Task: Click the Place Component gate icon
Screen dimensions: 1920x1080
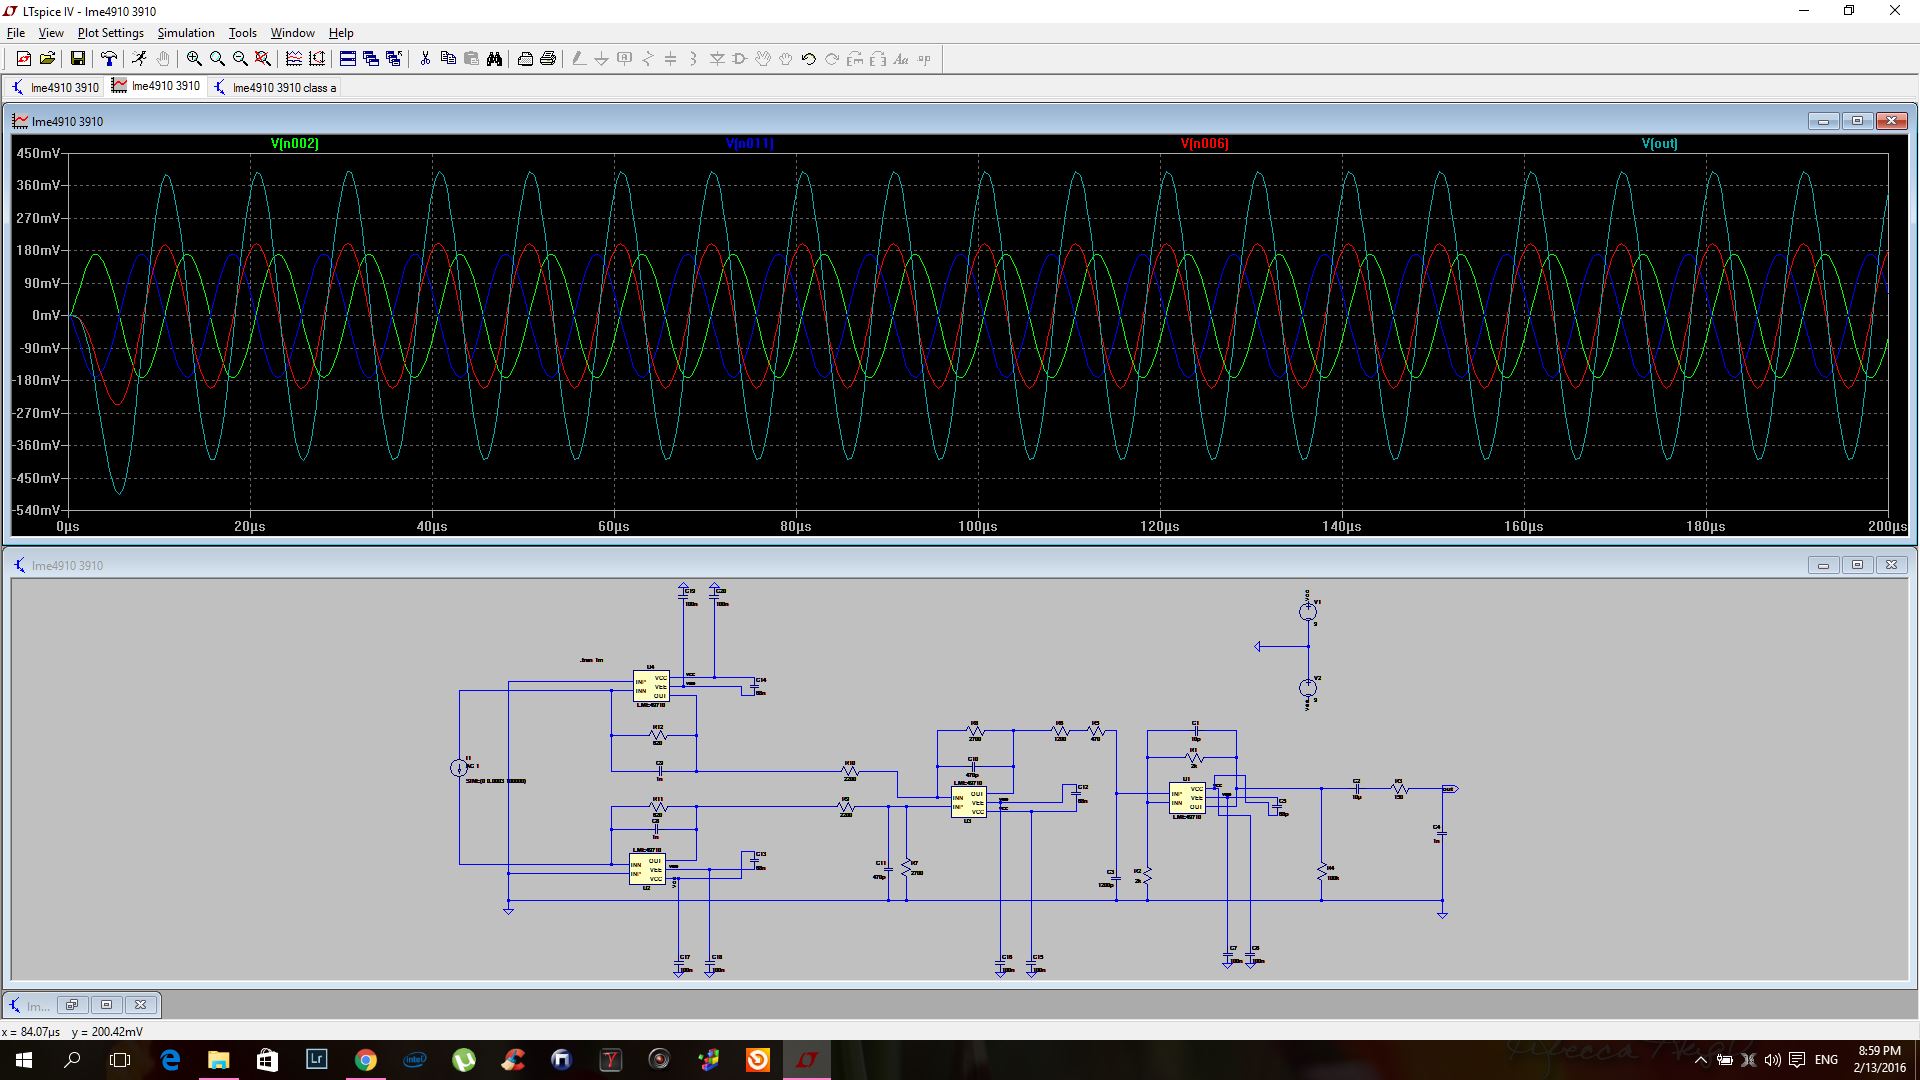Action: 740,59
